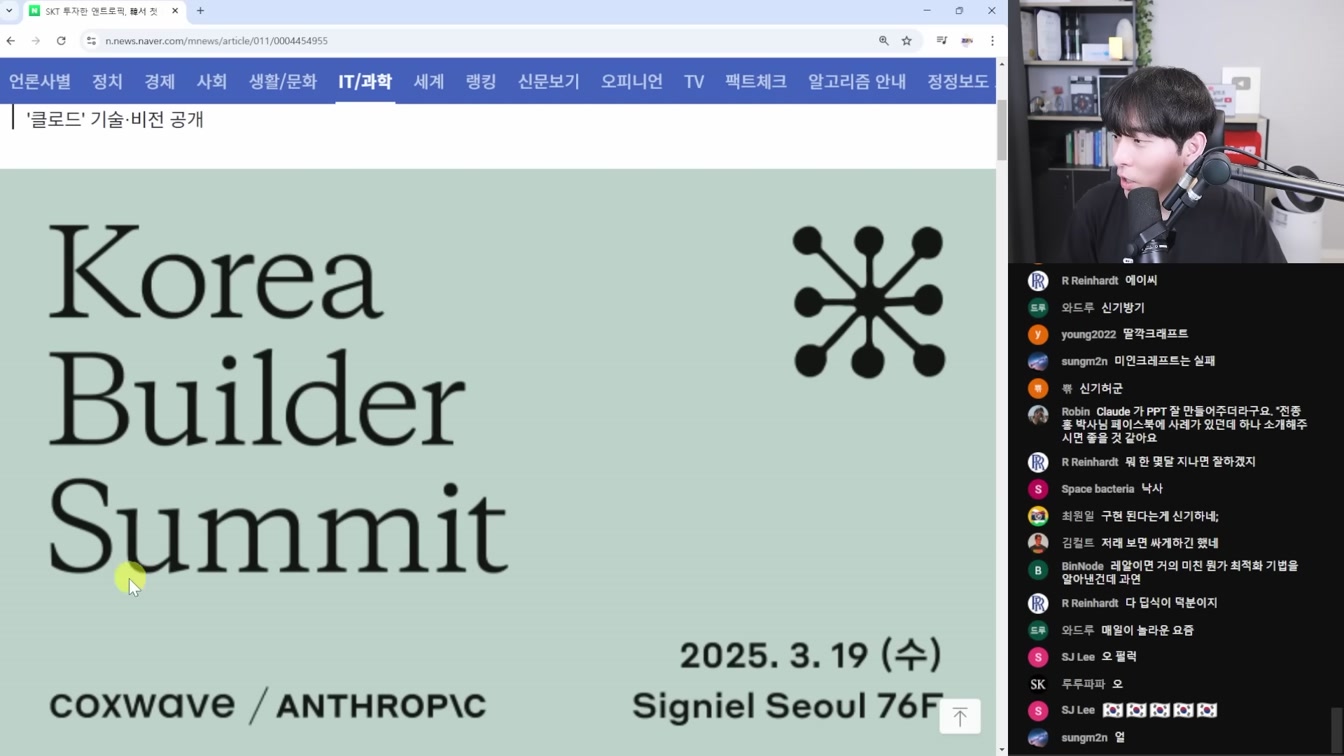Image resolution: width=1344 pixels, height=756 pixels.
Task: Click chat message 매일이 놀라운 요즘
Action: pyautogui.click(x=1147, y=630)
